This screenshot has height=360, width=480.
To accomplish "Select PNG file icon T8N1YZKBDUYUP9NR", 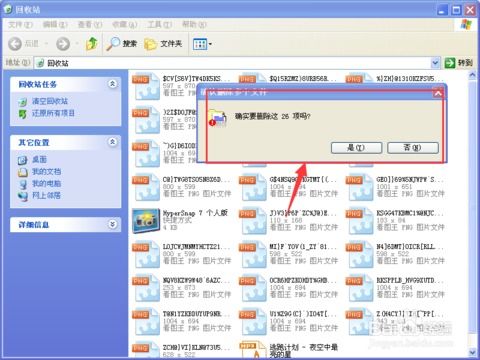I will (x=146, y=322).
